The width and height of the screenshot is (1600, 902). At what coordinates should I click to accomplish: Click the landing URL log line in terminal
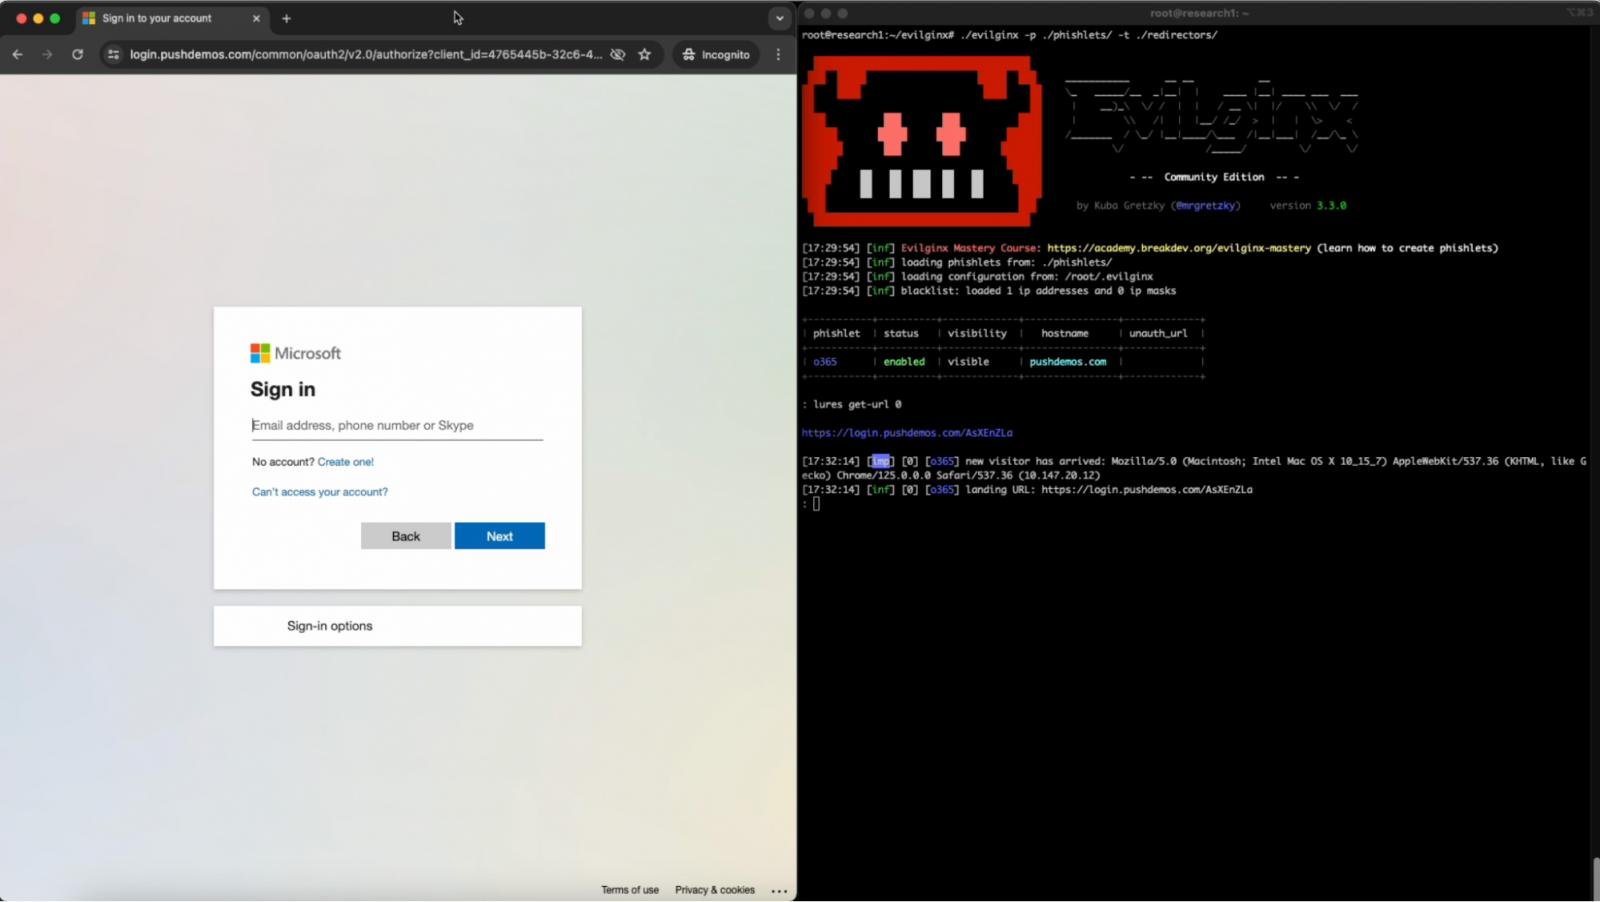click(1027, 490)
